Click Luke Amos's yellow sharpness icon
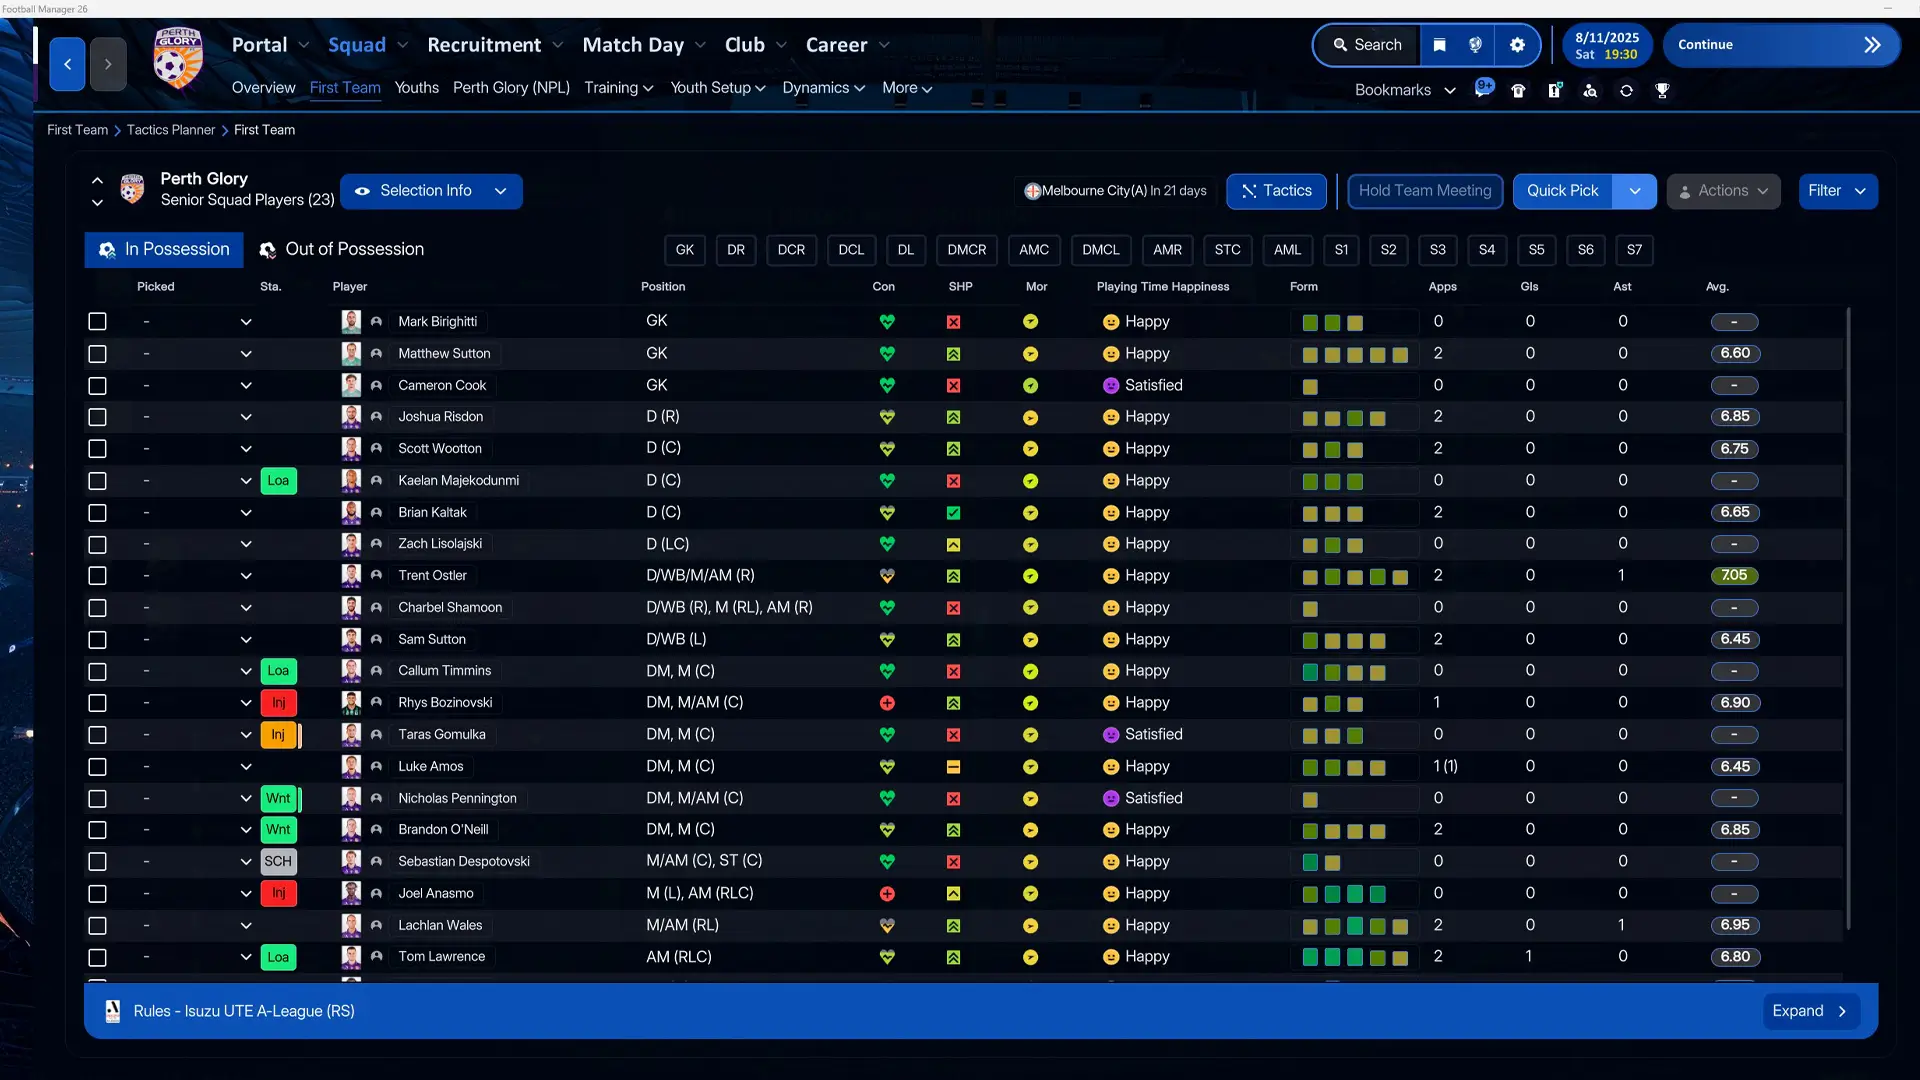The image size is (1920, 1080). click(x=953, y=767)
